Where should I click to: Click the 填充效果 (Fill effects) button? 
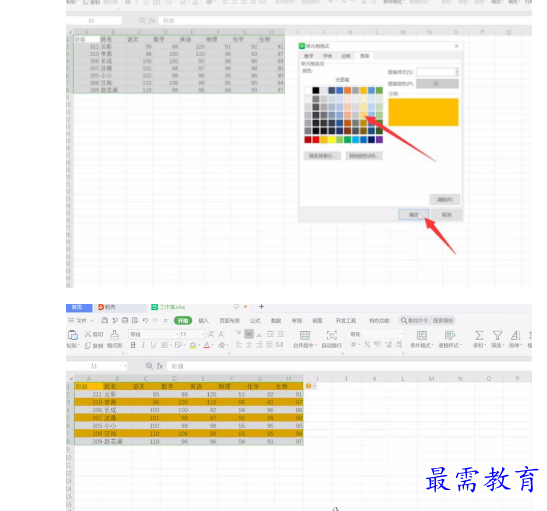point(322,156)
